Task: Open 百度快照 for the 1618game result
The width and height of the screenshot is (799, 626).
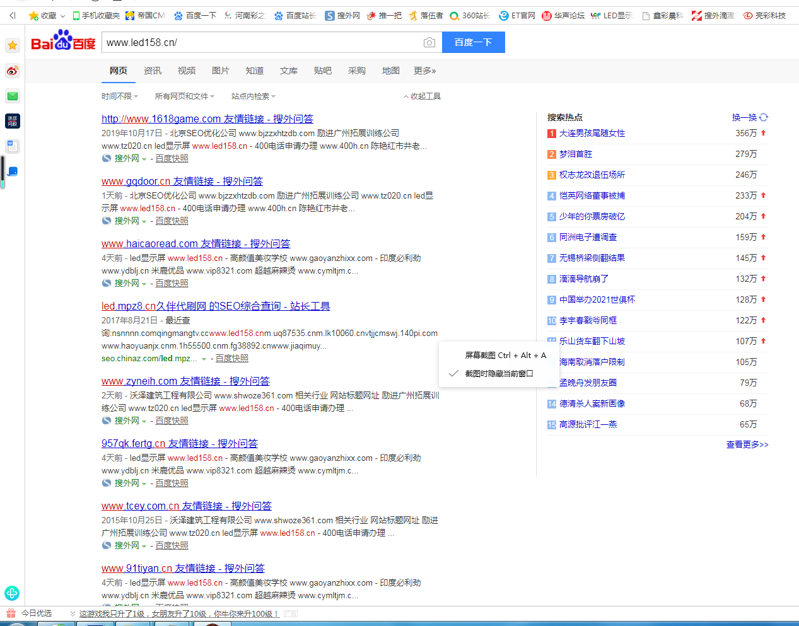Action: [172, 159]
